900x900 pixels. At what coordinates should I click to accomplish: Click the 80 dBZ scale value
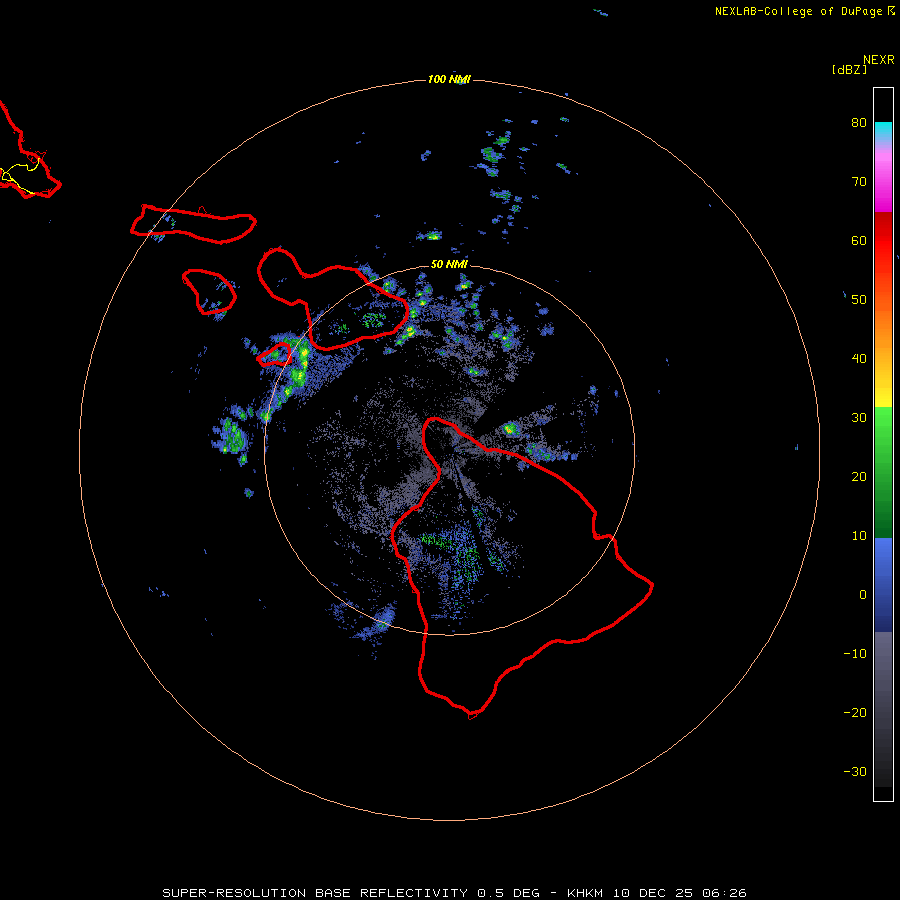pyautogui.click(x=859, y=122)
